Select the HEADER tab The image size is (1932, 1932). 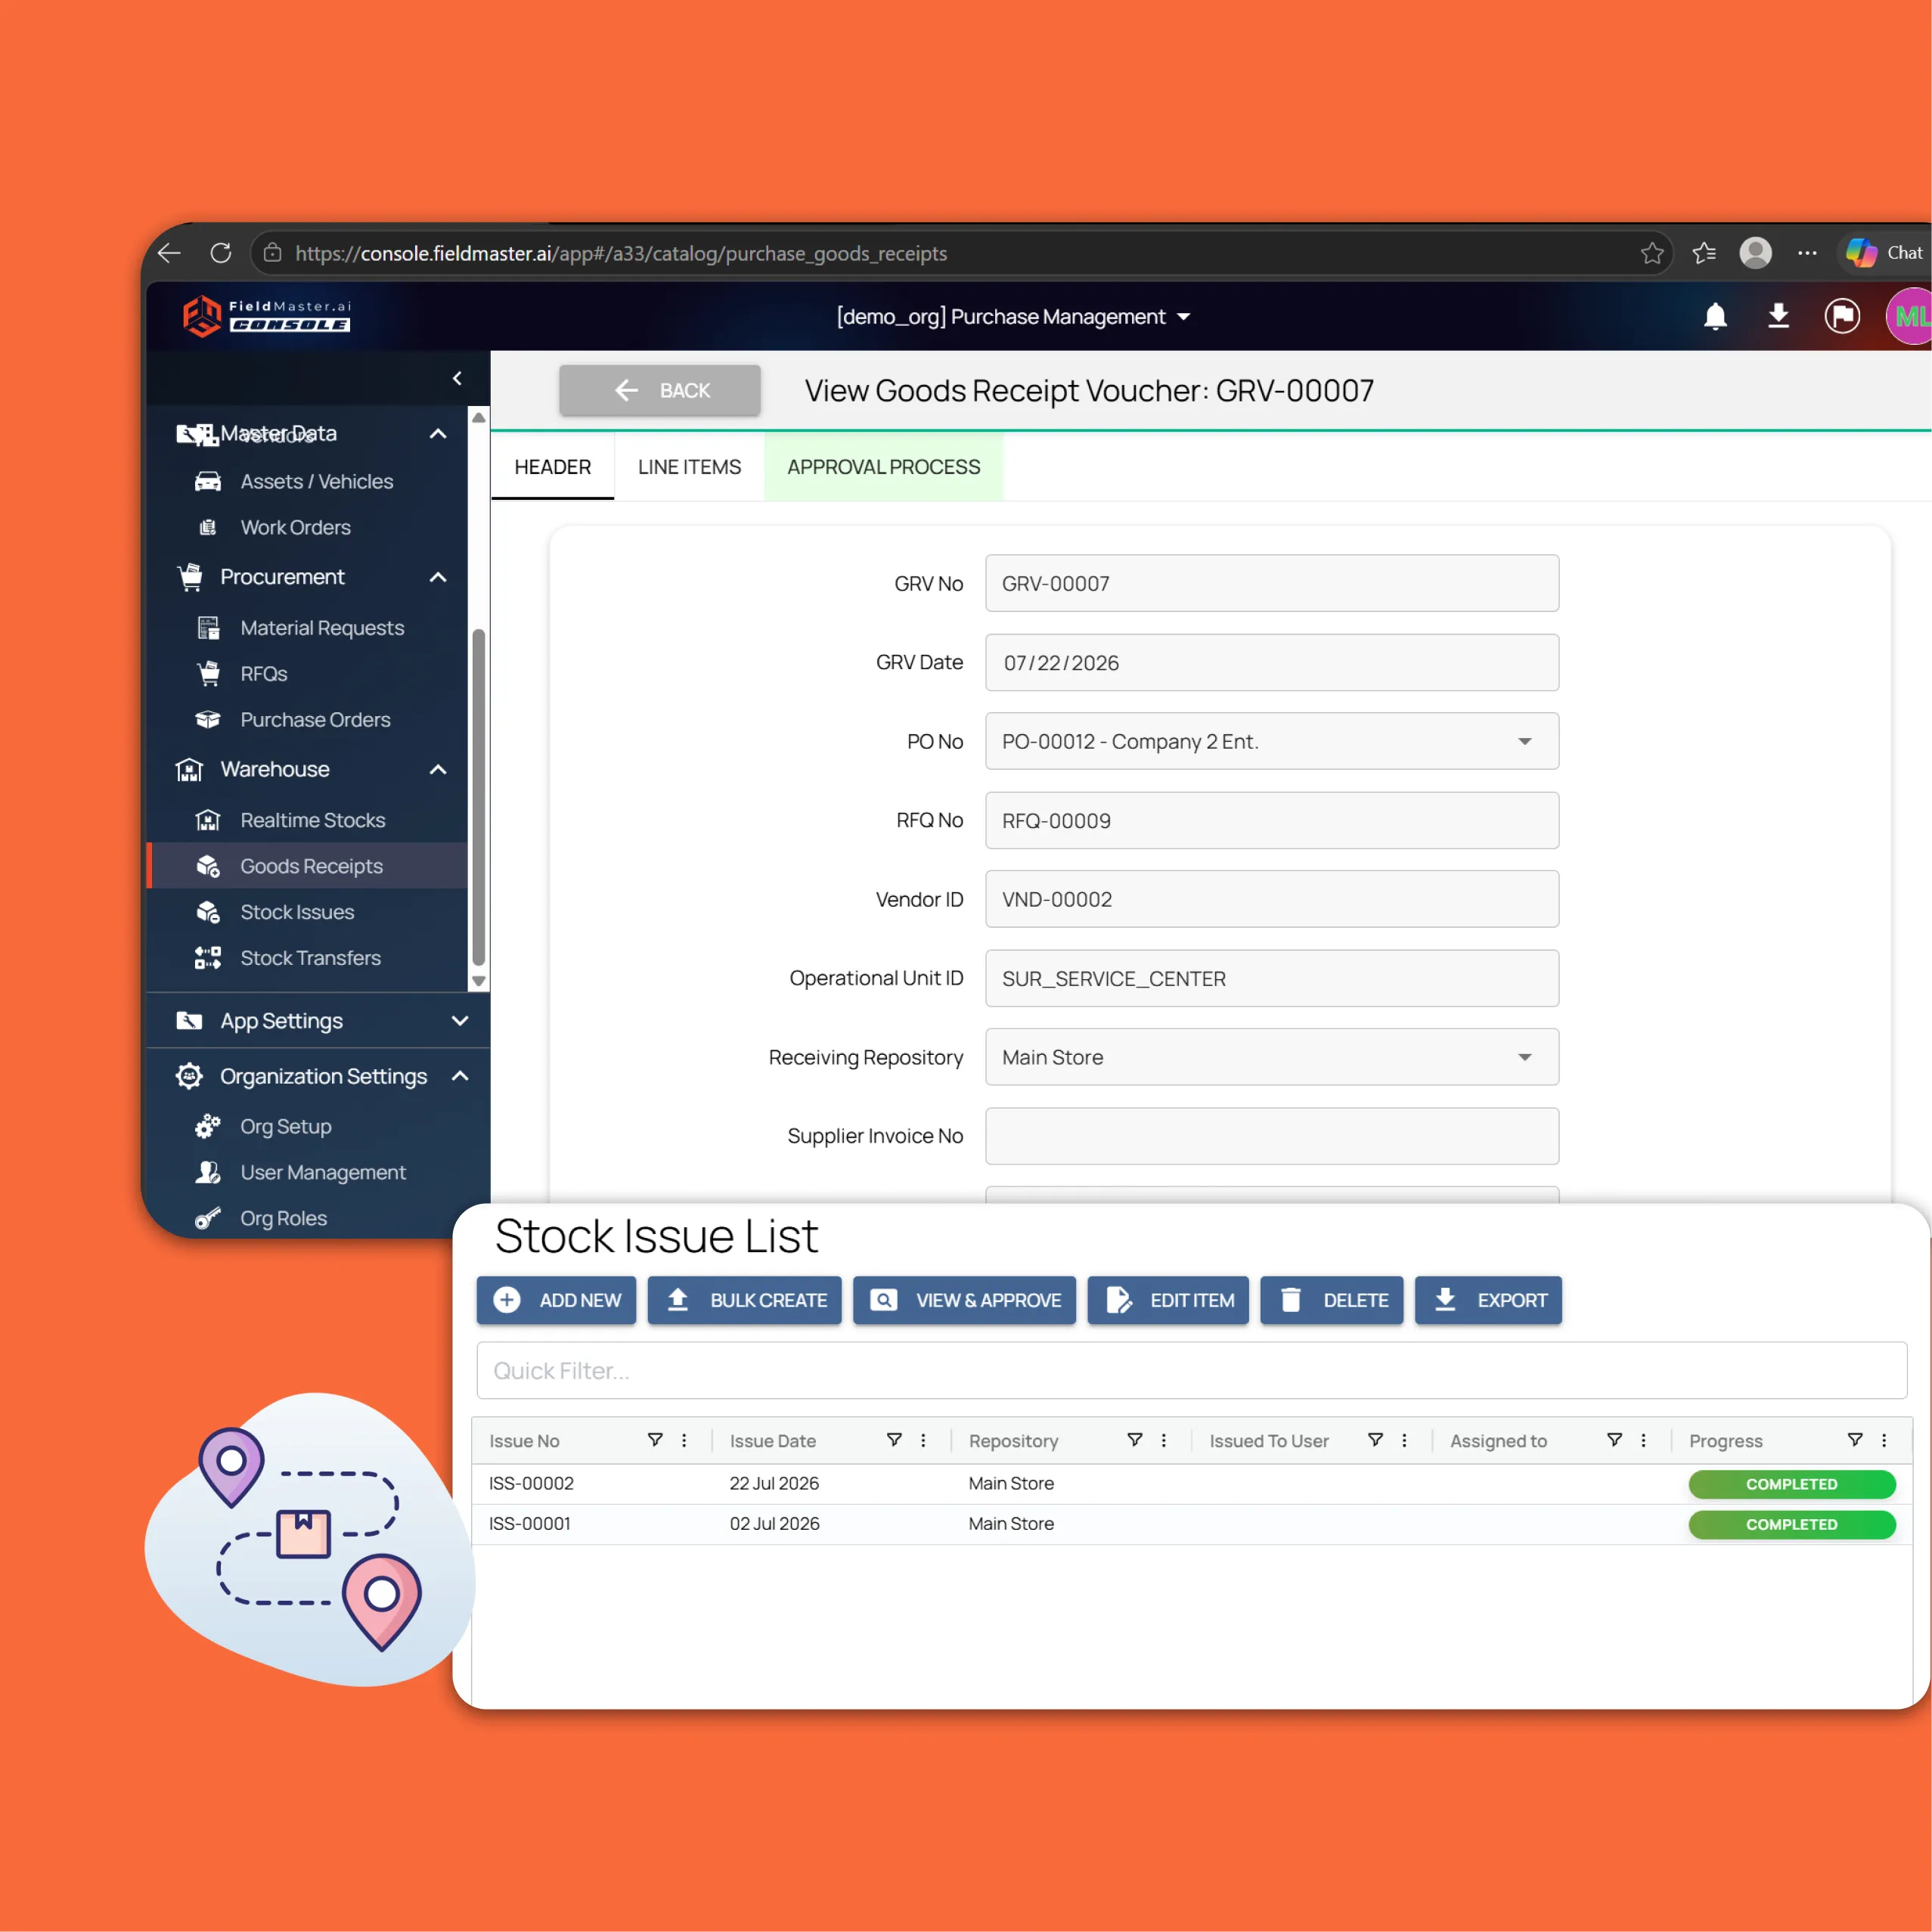[x=552, y=467]
